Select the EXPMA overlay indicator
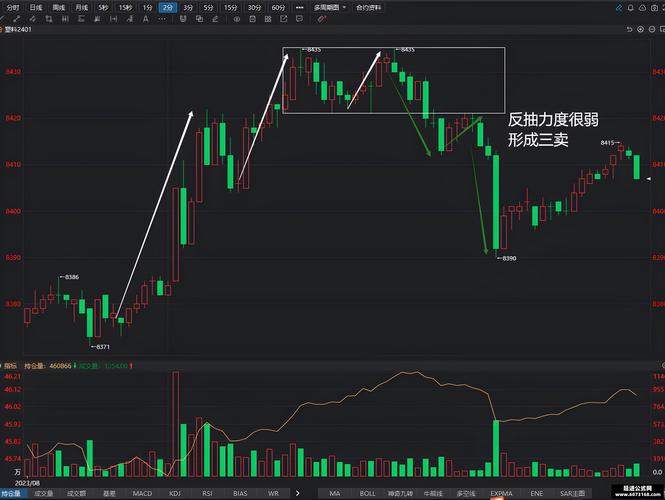Viewport: 665px width, 500px height. tap(501, 493)
